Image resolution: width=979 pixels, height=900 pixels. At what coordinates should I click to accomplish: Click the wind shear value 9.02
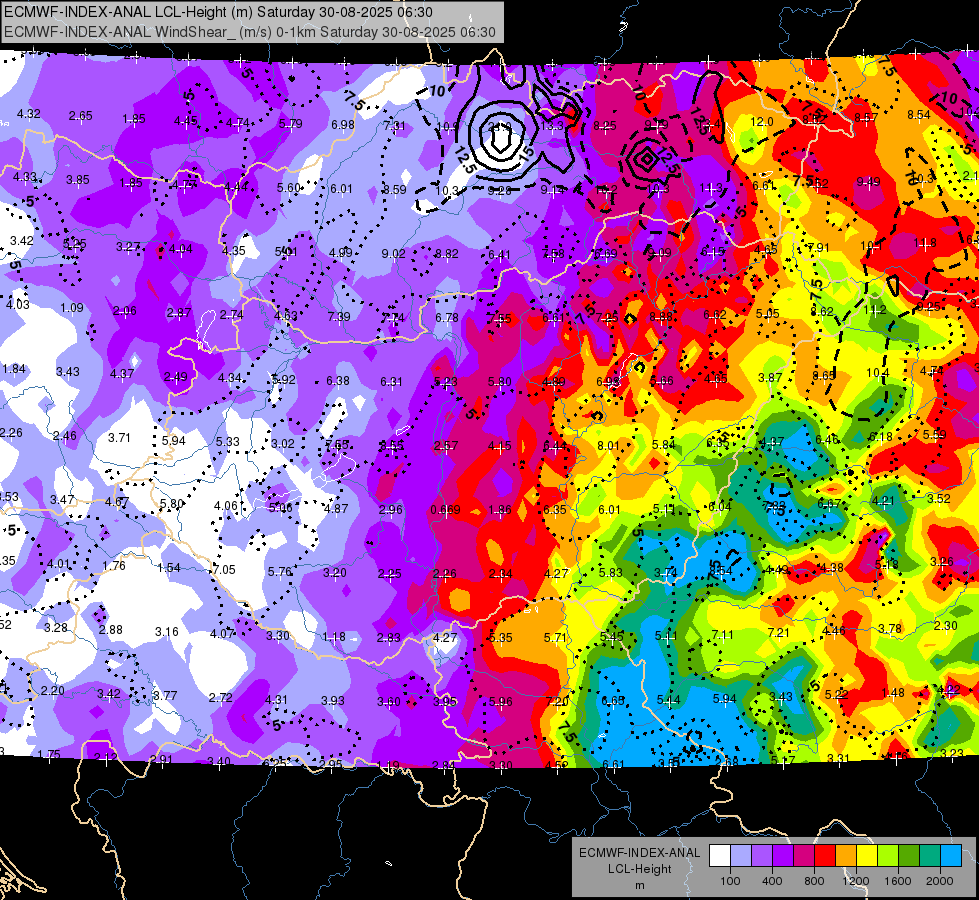pos(393,254)
